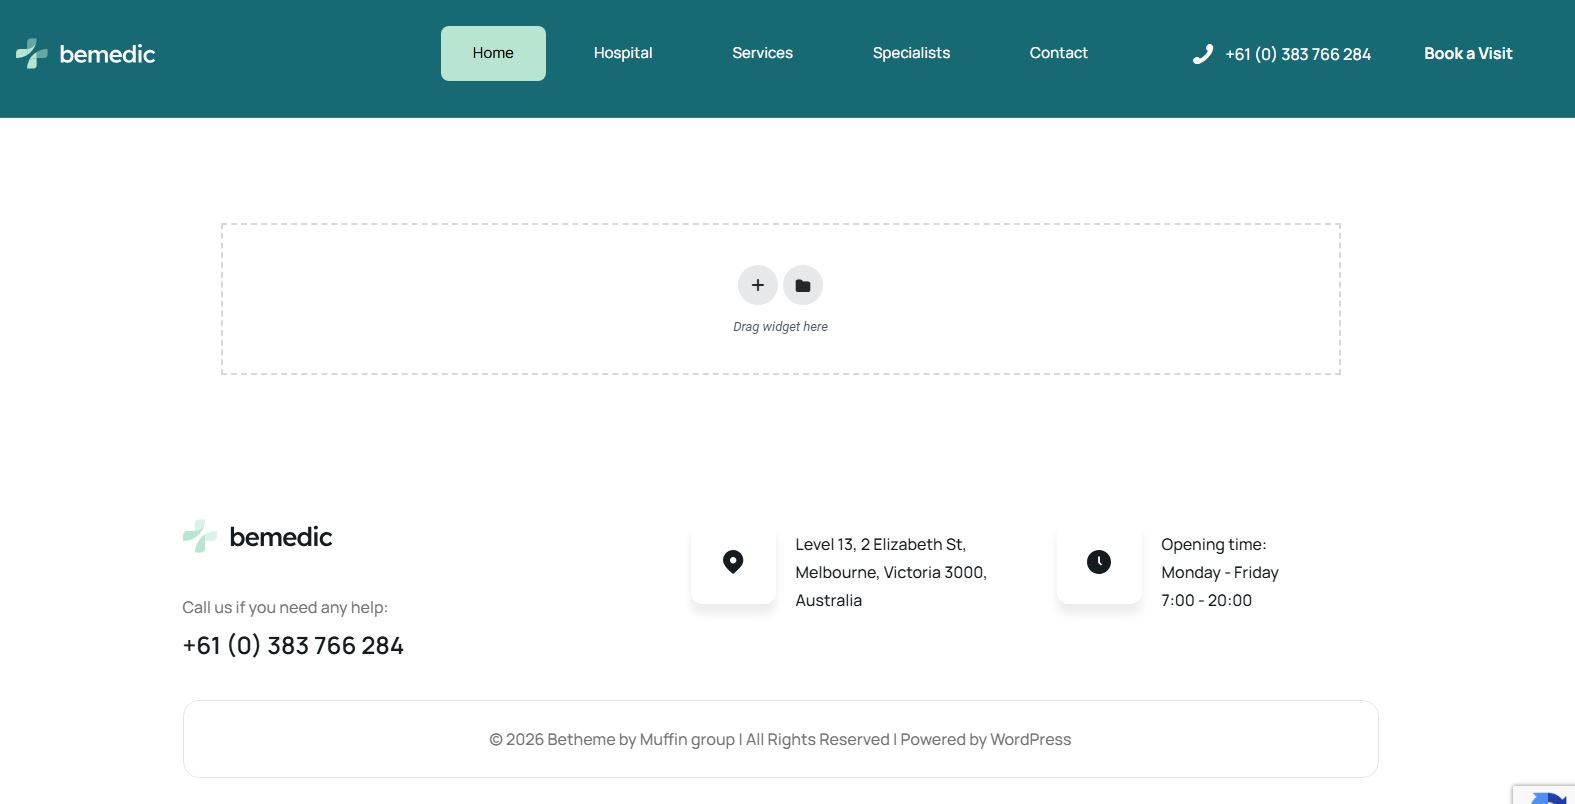This screenshot has height=804, width=1575.
Task: Select the Home menu item
Action: coord(493,53)
